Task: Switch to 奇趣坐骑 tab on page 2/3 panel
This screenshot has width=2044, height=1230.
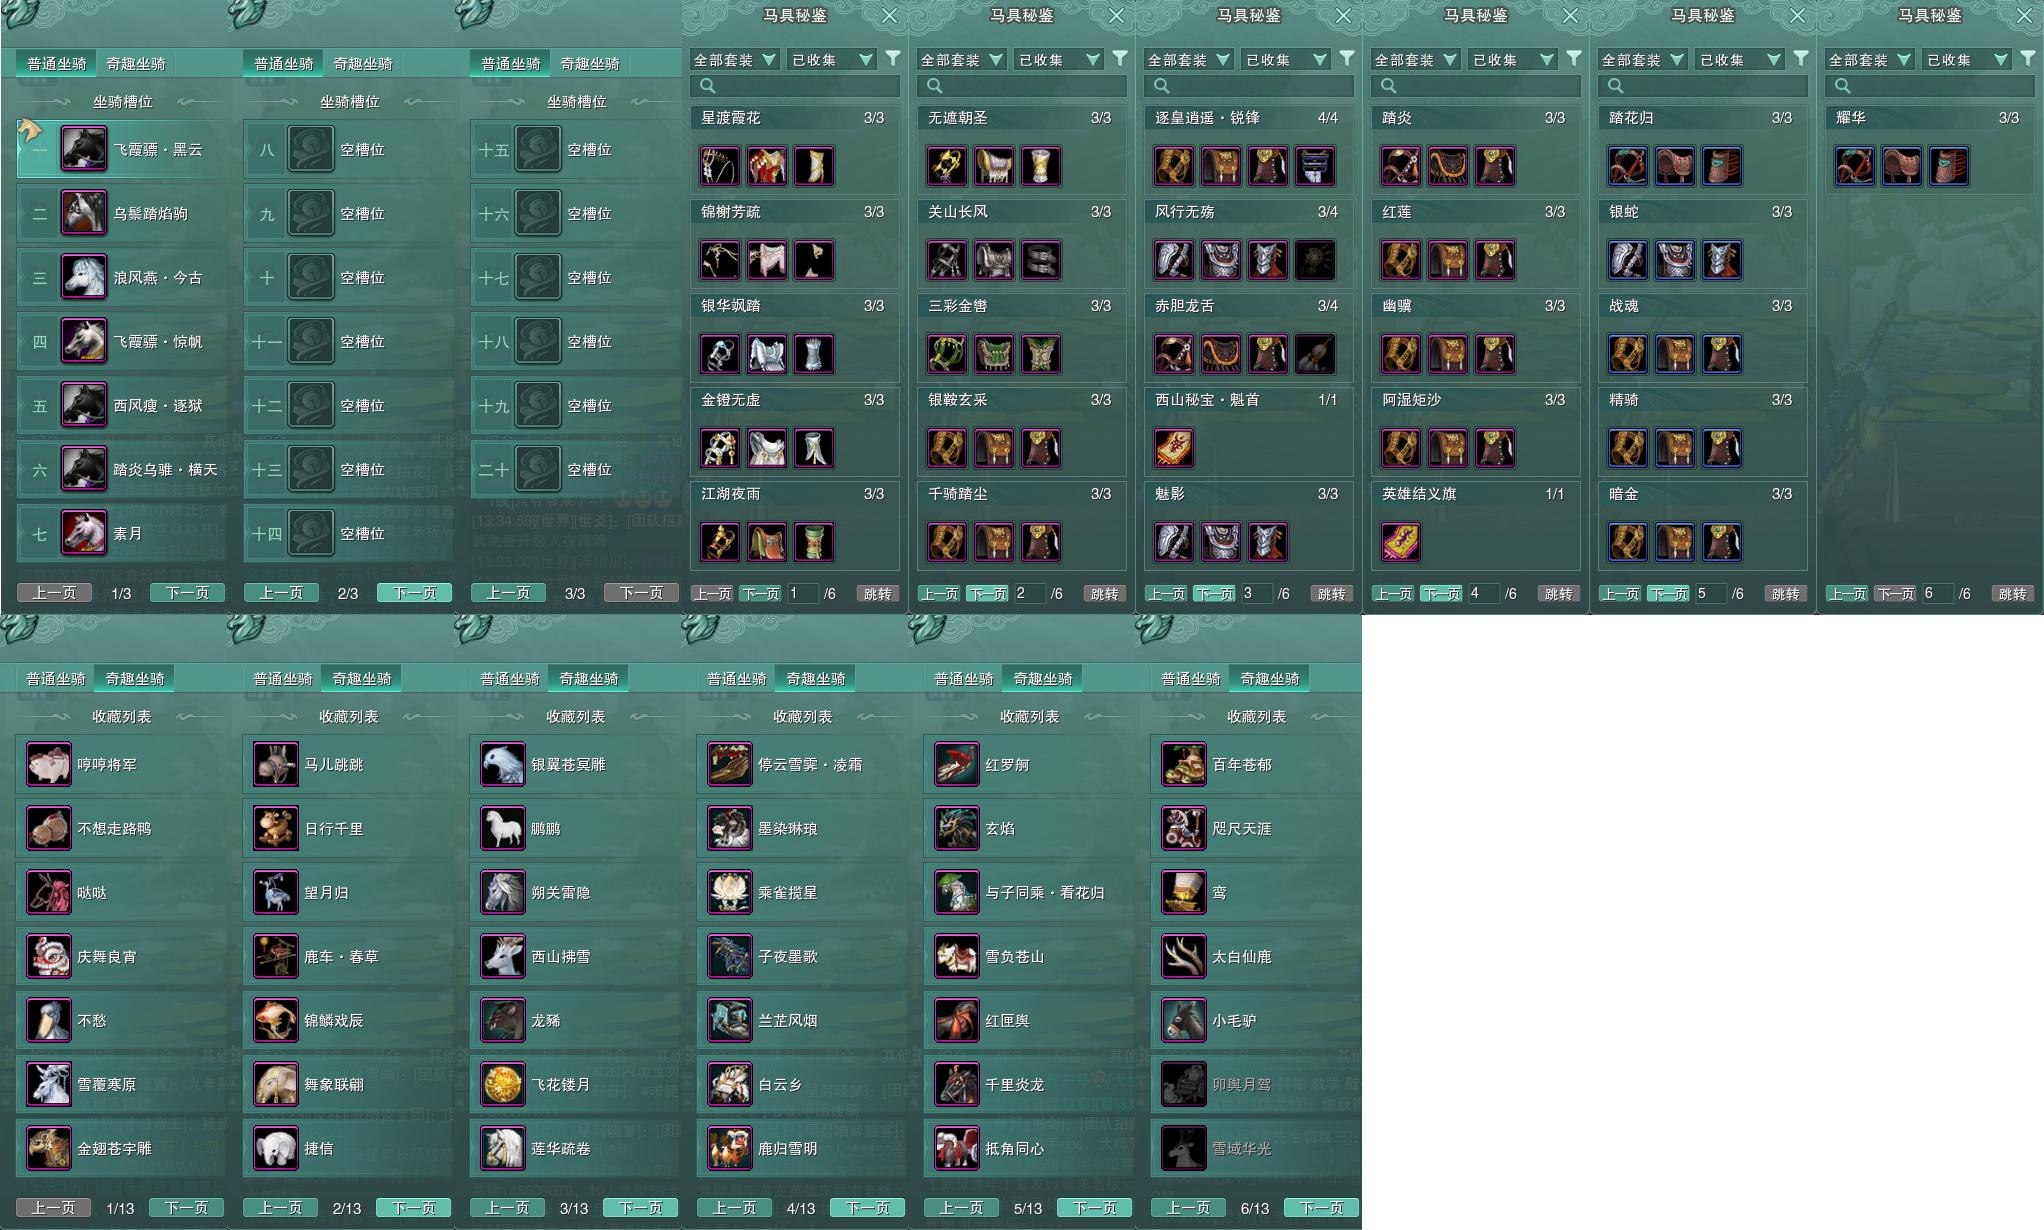Action: tap(363, 63)
